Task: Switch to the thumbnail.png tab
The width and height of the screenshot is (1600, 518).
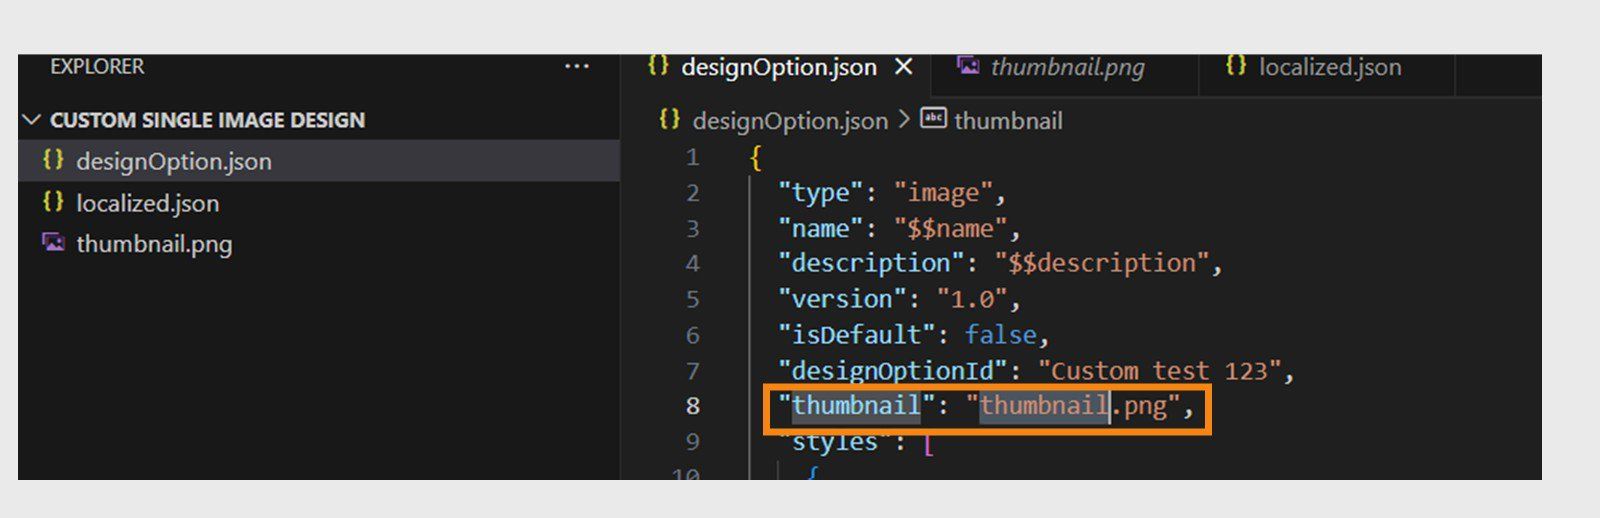Action: point(1067,67)
